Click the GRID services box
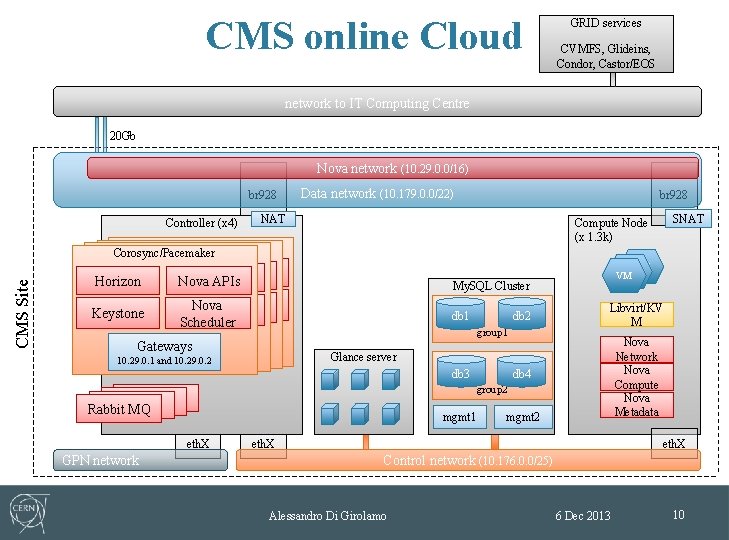The image size is (729, 540). tap(606, 44)
